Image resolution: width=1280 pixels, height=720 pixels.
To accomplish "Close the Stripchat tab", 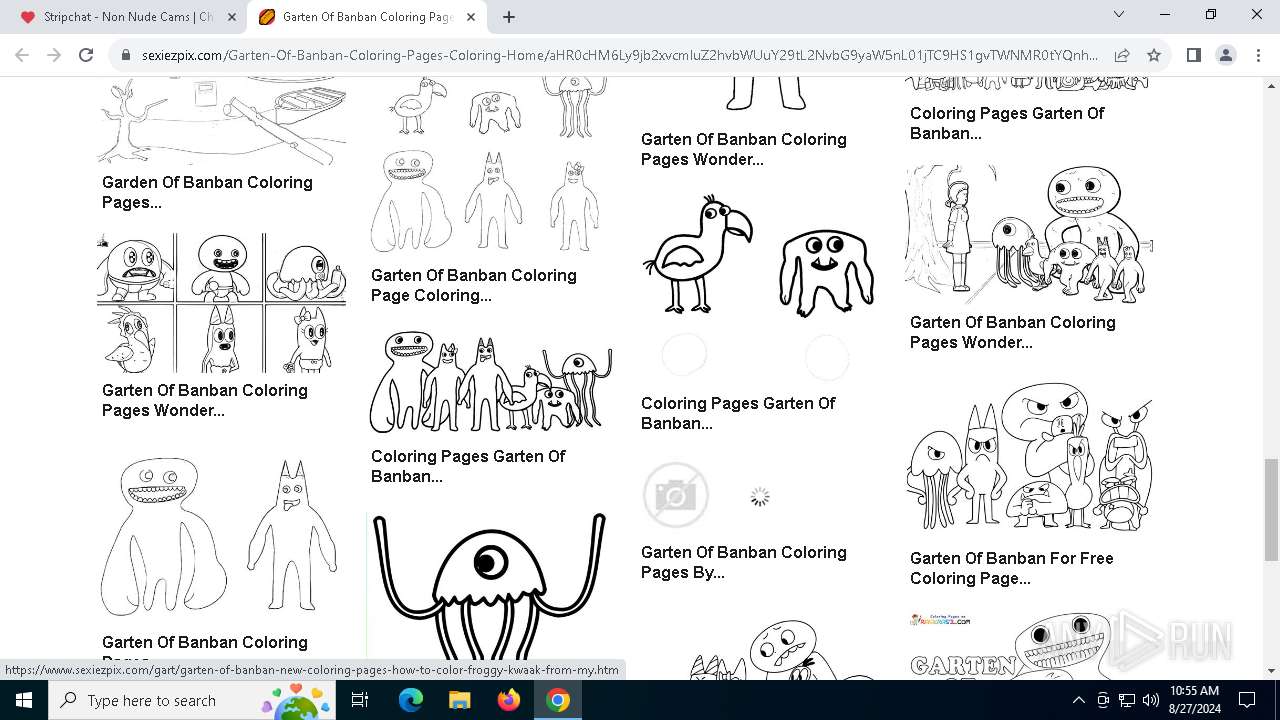I will 232,17.
